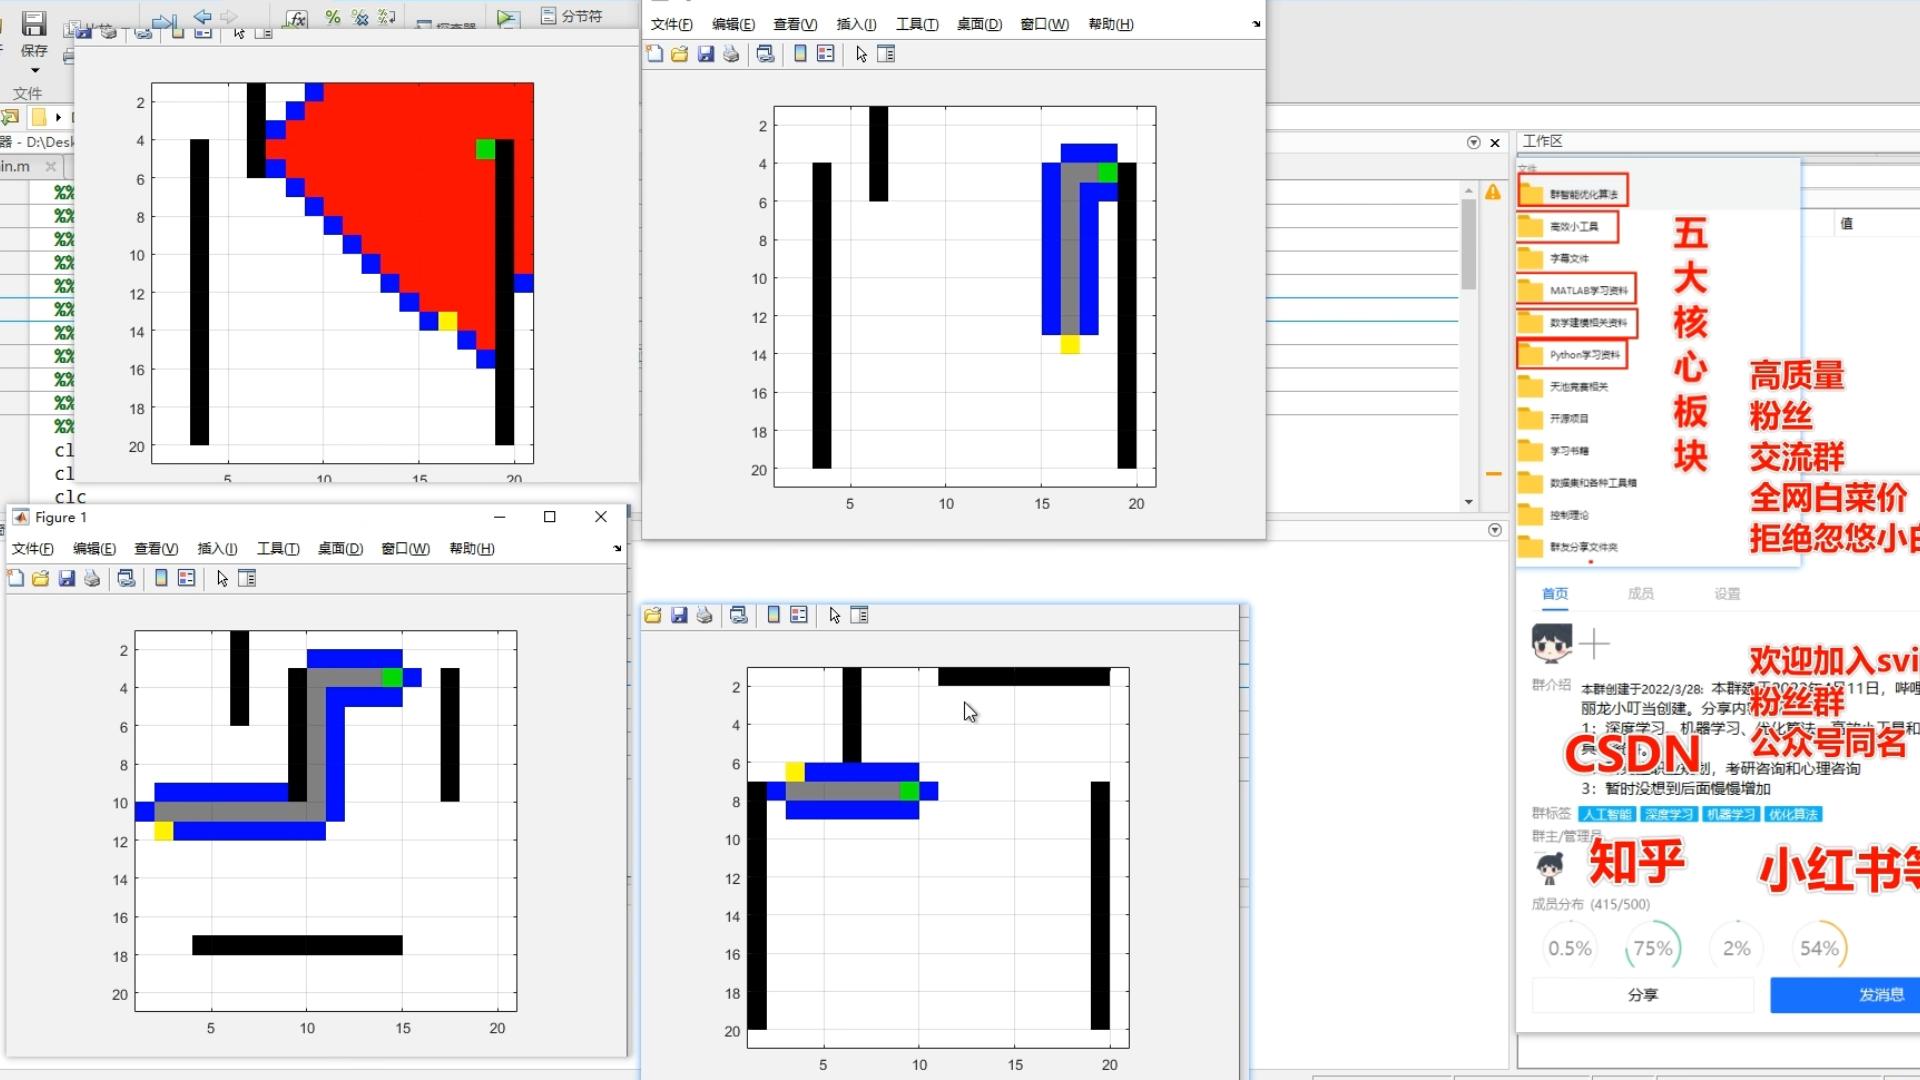This screenshot has width=1920, height=1080.
Task: Click Open File icon in top-center figure toolbar
Action: point(680,54)
